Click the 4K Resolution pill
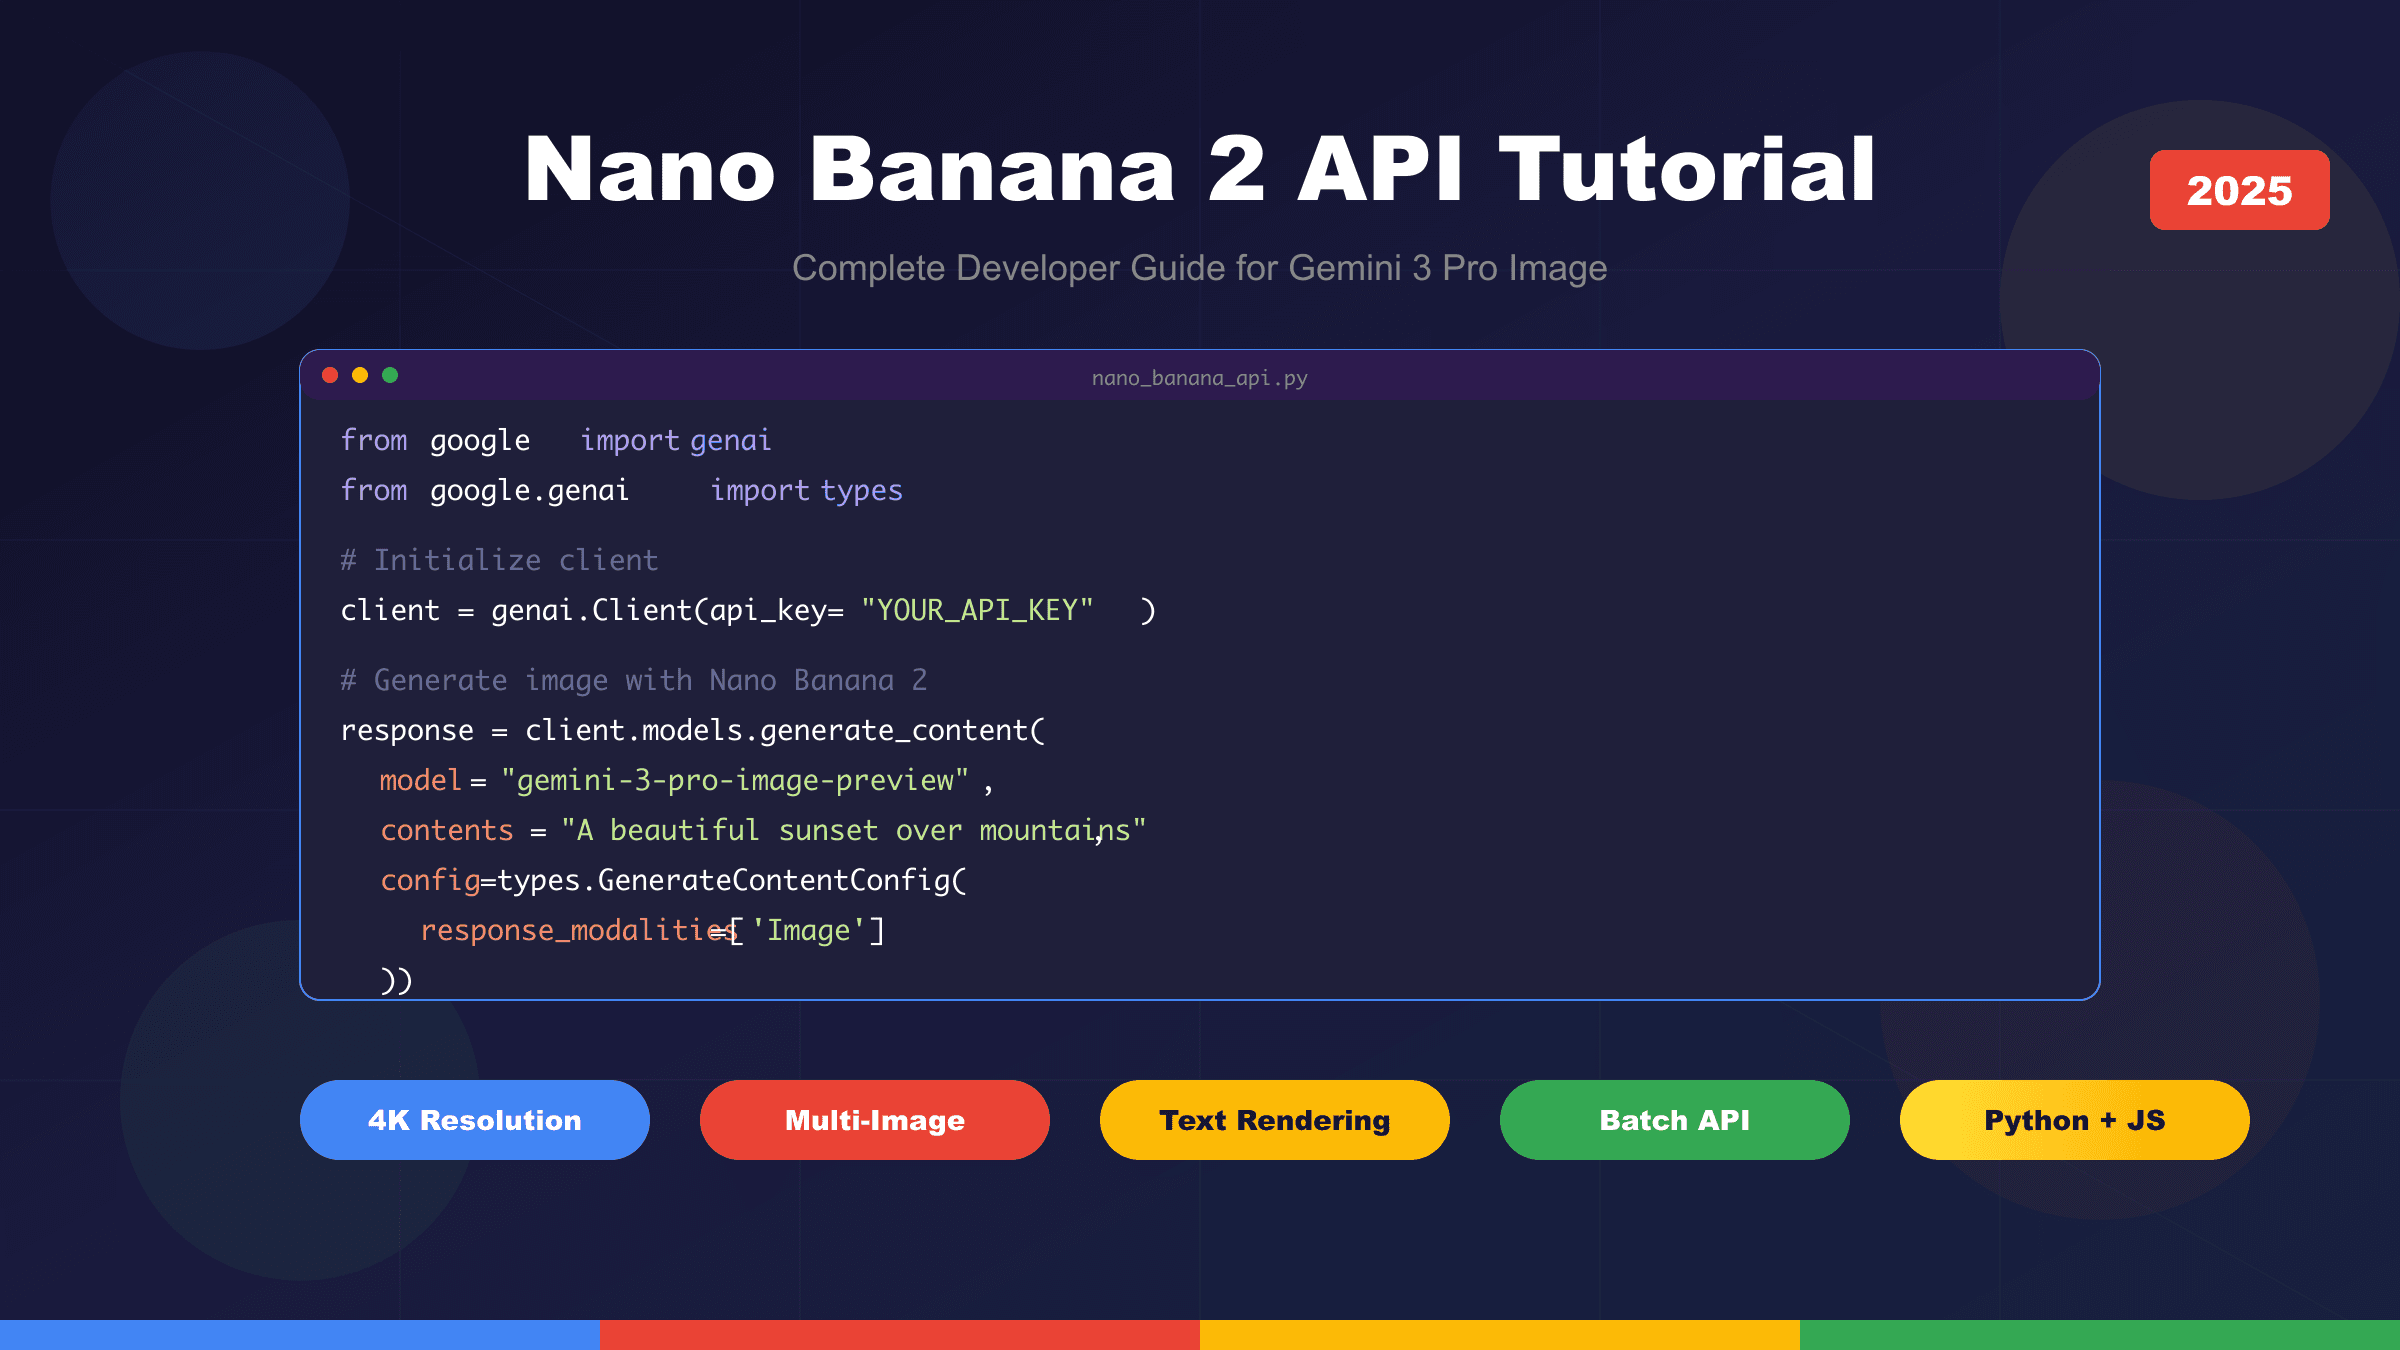The width and height of the screenshot is (2400, 1350). pos(474,1120)
